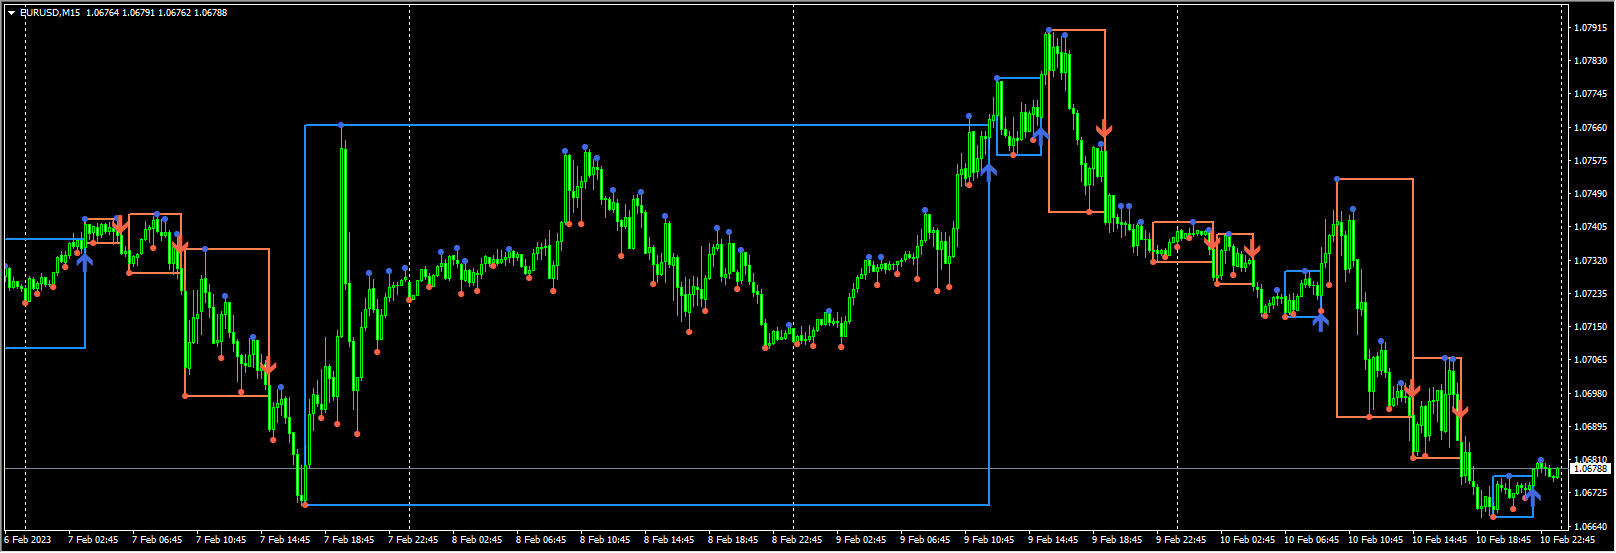Viewport: 1616px width, 553px height.
Task: Click time axis label 7 Feb 02:45
Action: click(93, 540)
